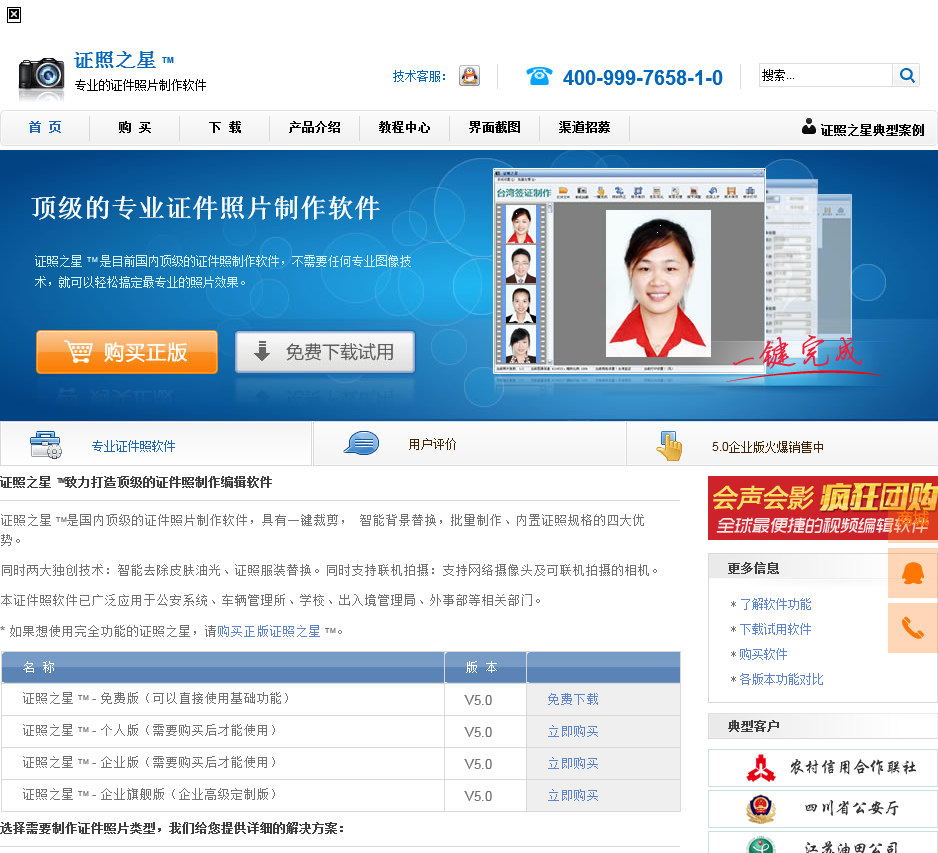The width and height of the screenshot is (938, 853).
Task: Open the 各版本功能对比 sidebar link
Action: tap(781, 680)
